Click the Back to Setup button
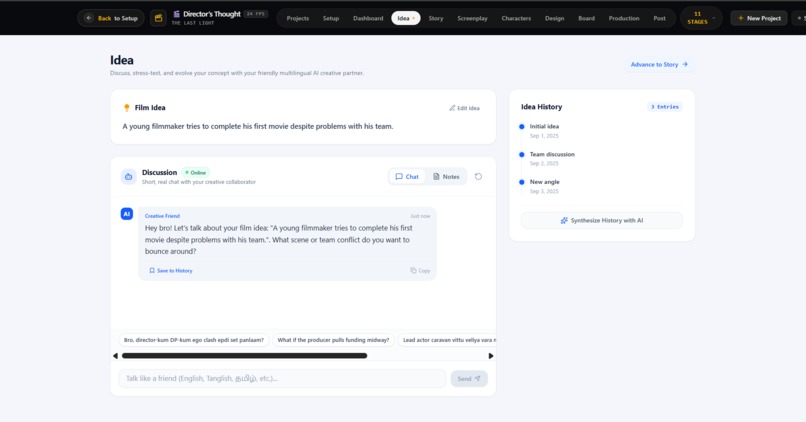Viewport: 806px width, 422px height. 111,18
